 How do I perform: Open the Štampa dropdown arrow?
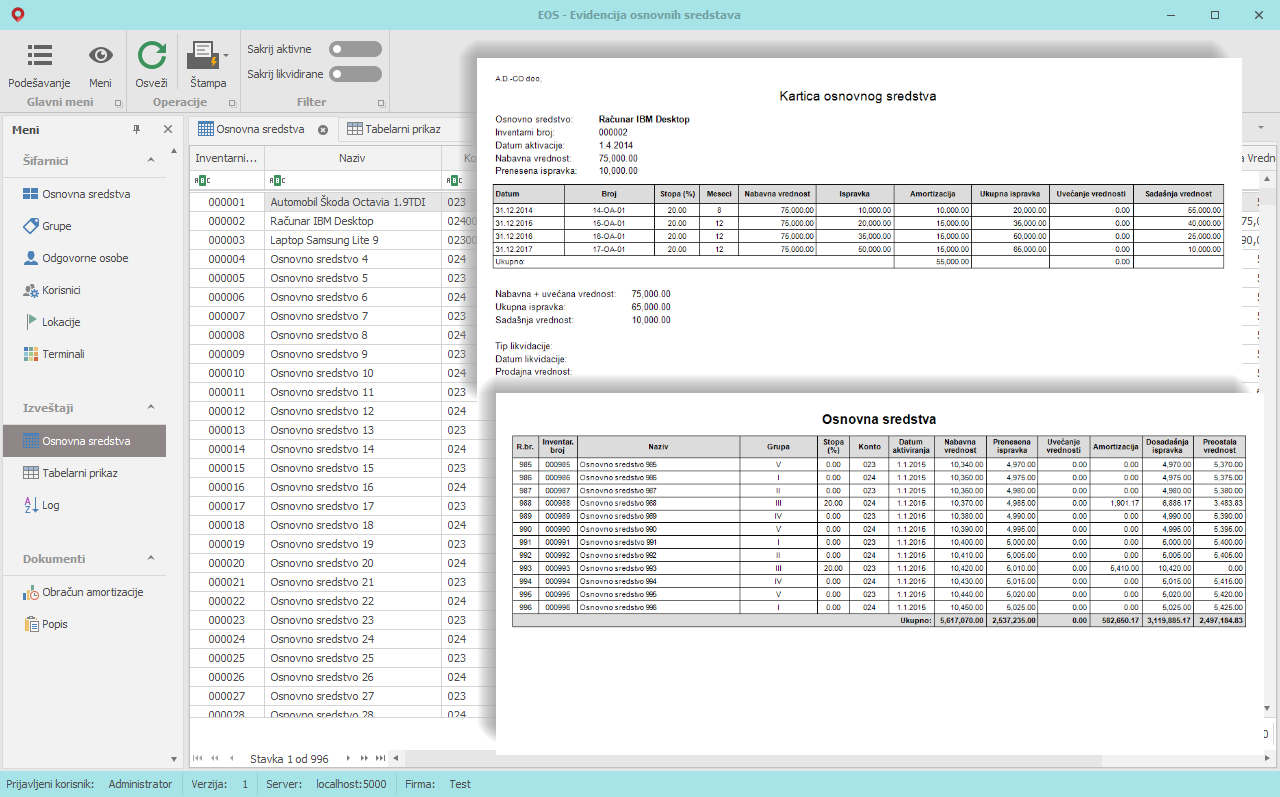tap(226, 56)
